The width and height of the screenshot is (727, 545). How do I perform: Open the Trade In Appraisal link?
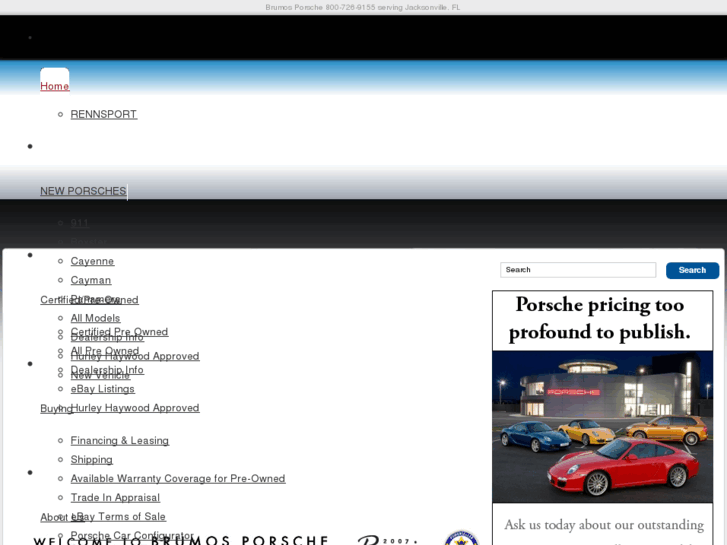[x=115, y=498]
